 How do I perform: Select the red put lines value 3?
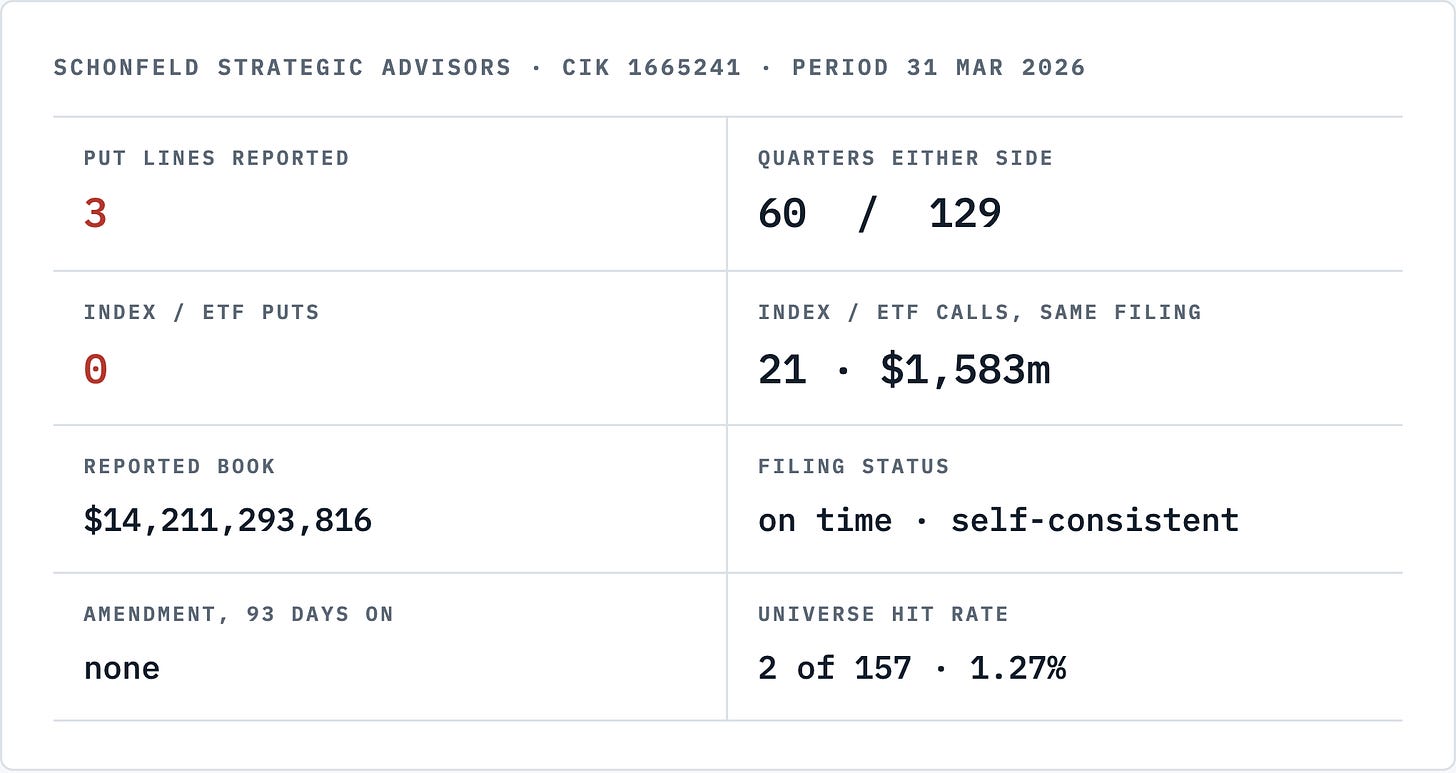tap(95, 214)
